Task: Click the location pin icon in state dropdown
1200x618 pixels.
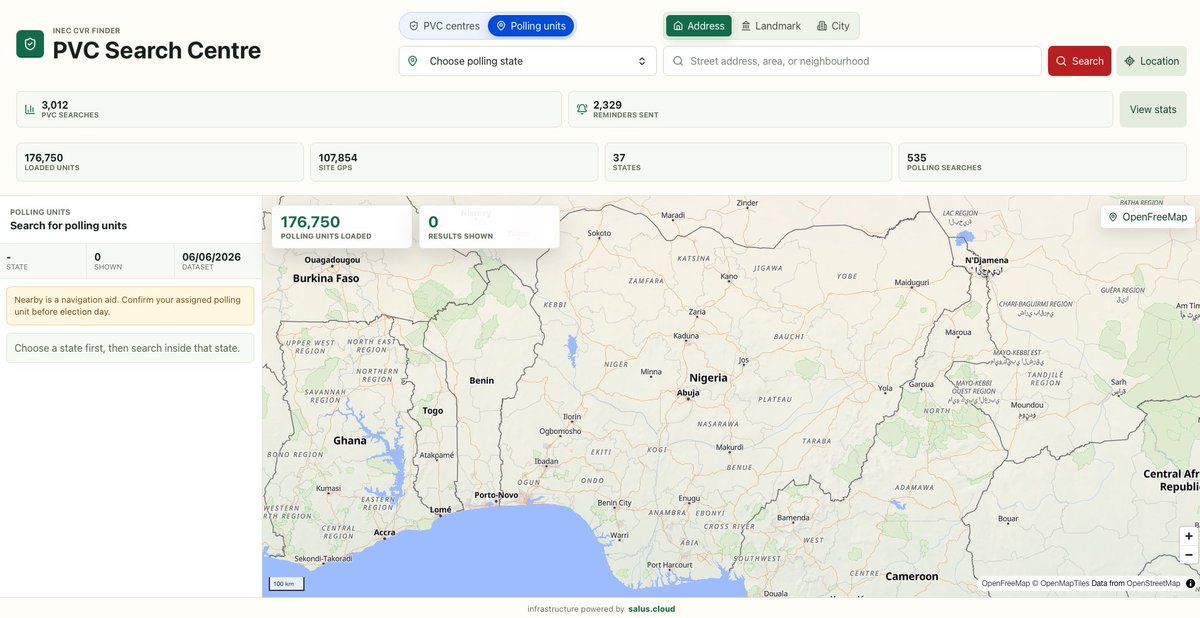Action: [413, 61]
